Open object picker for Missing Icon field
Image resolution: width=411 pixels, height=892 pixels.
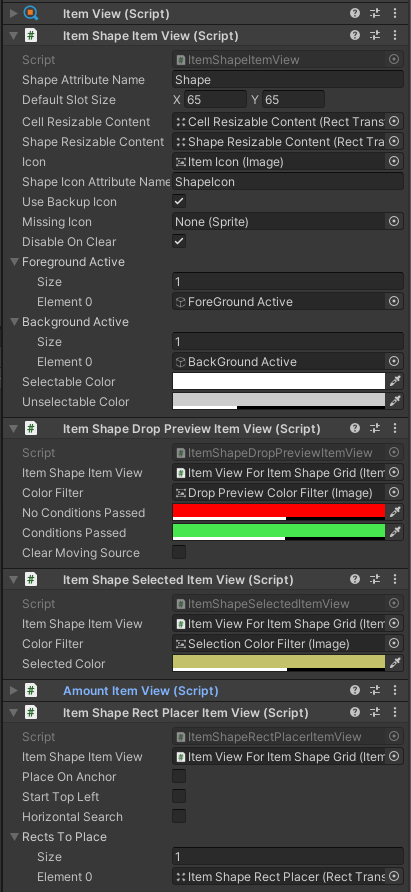pos(394,221)
